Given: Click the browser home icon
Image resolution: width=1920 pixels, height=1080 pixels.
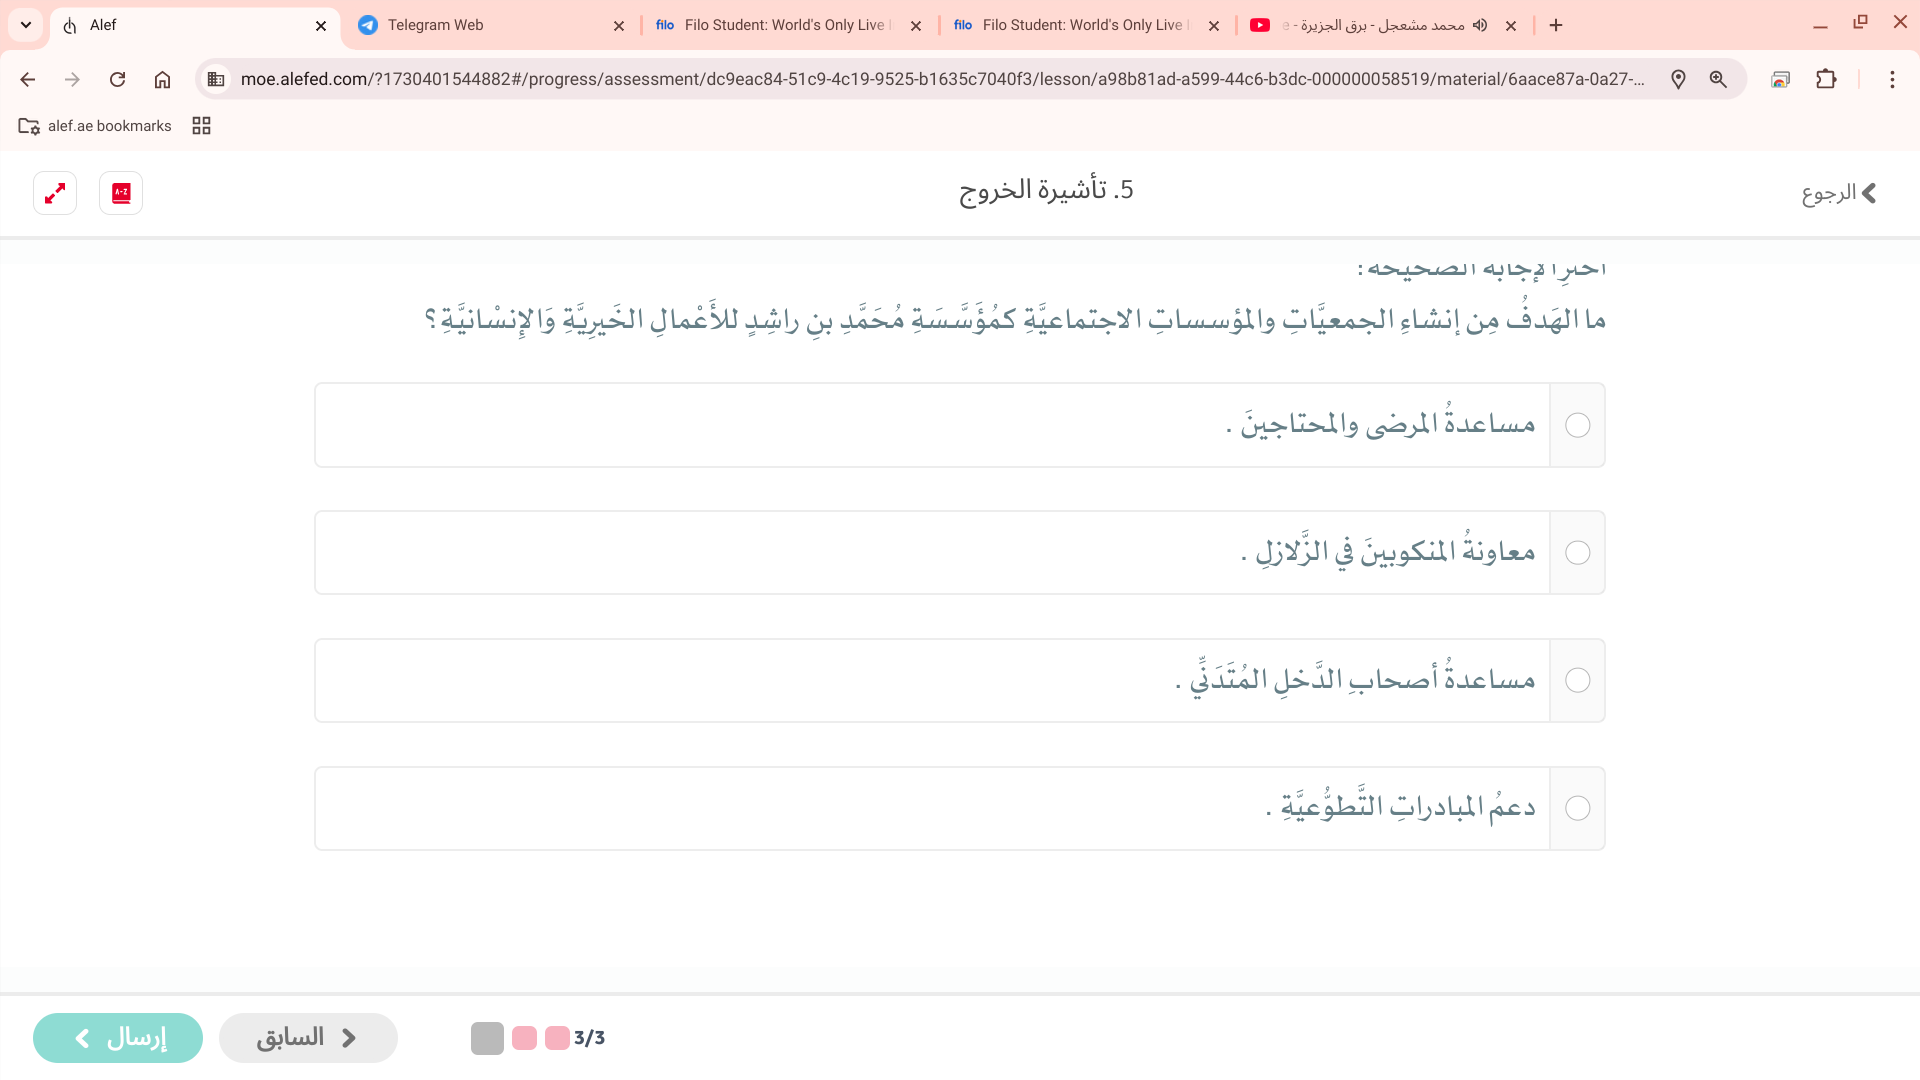Looking at the screenshot, I should [x=162, y=79].
